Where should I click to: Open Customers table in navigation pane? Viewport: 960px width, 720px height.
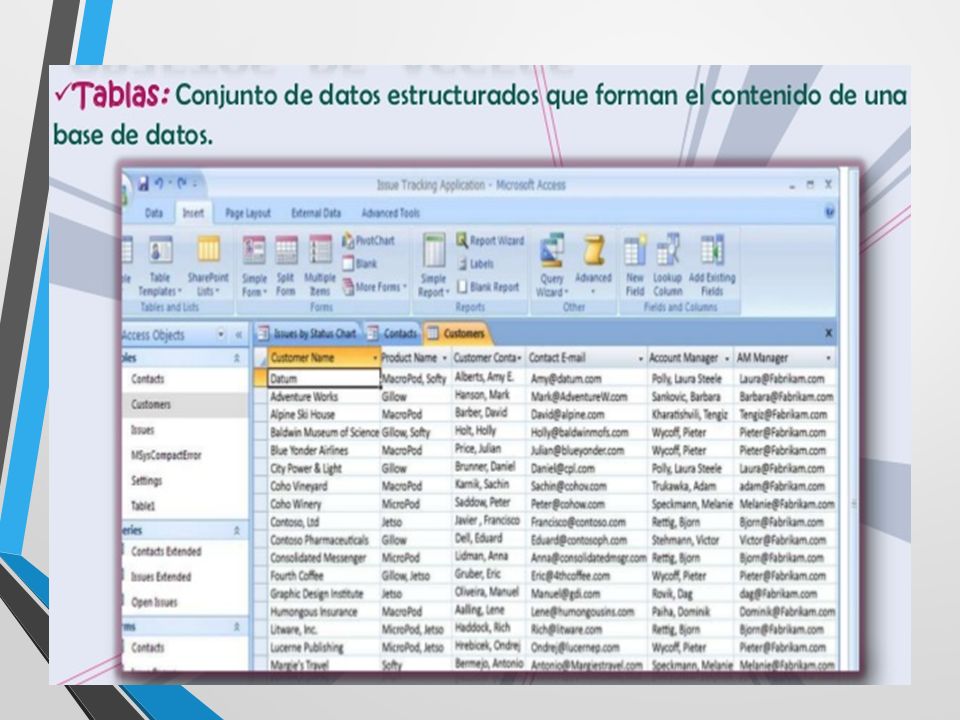tap(151, 404)
